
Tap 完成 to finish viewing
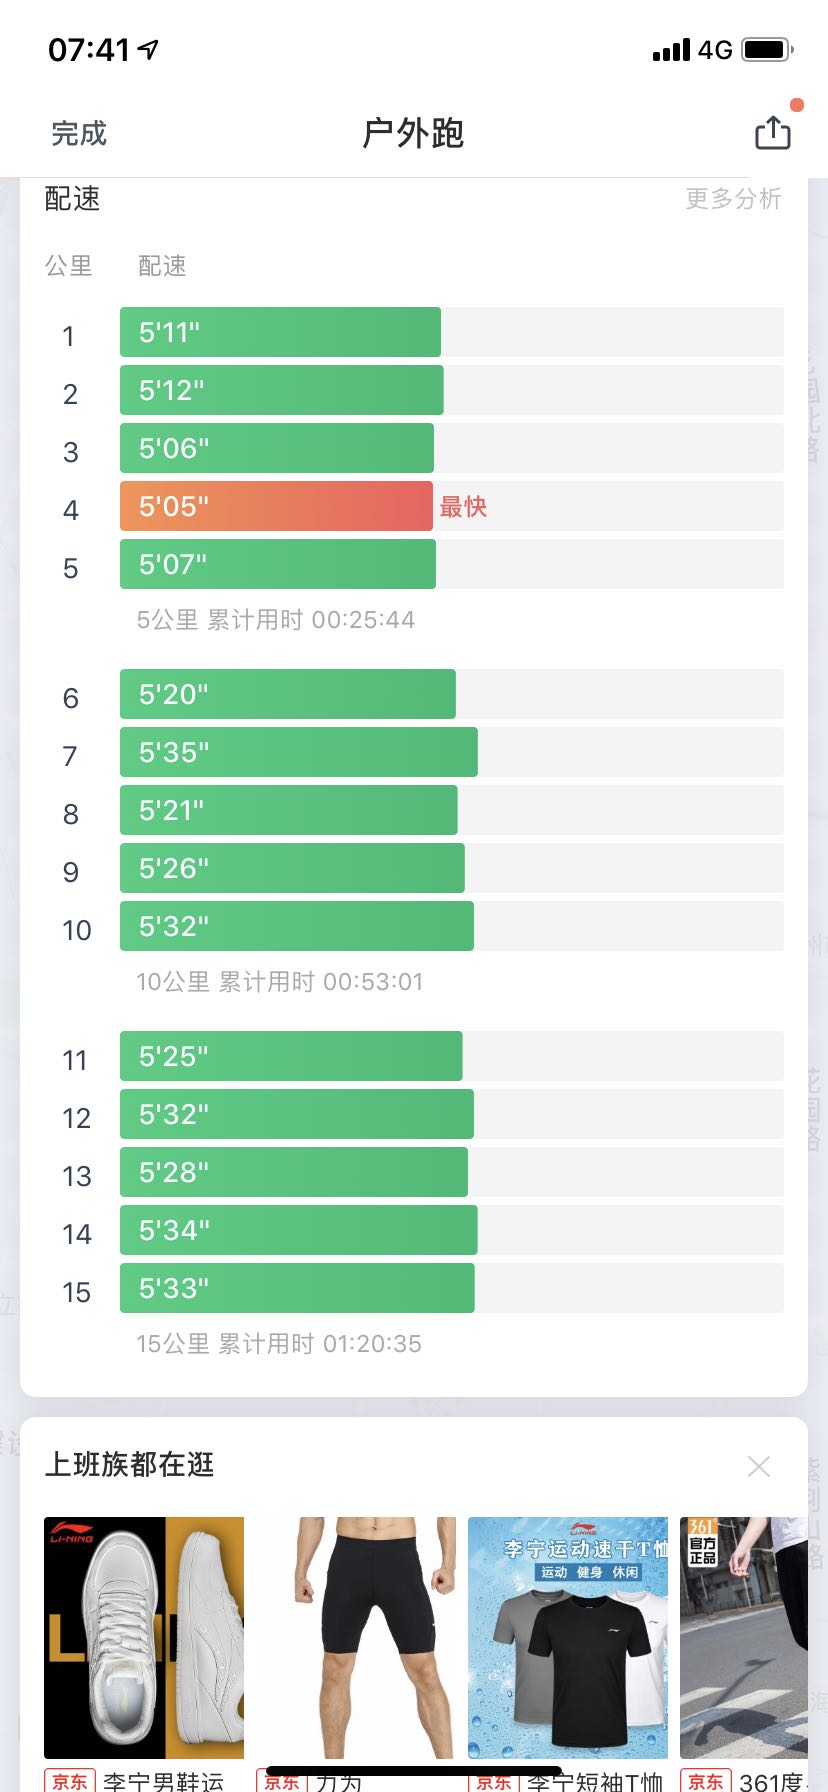click(x=79, y=134)
